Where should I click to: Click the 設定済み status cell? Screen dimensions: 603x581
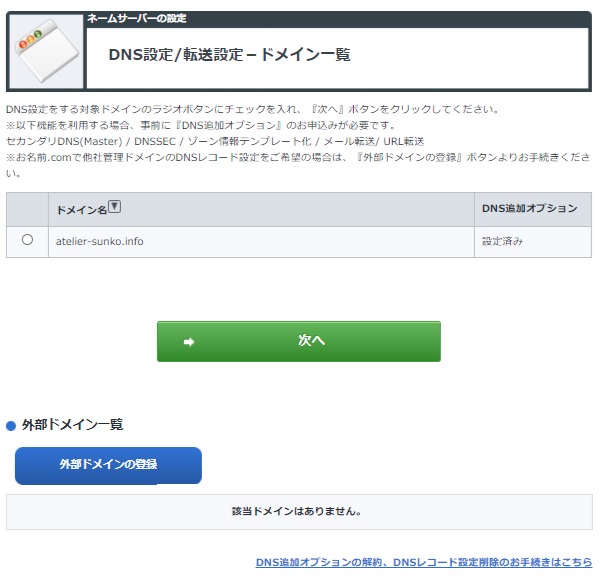pyautogui.click(x=533, y=242)
